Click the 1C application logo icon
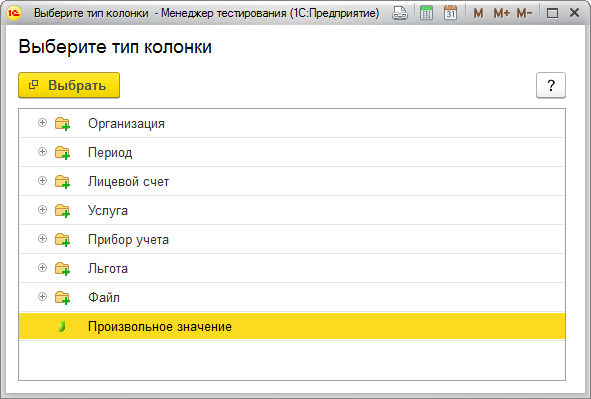Viewport: 591px width, 399px height. (14, 13)
